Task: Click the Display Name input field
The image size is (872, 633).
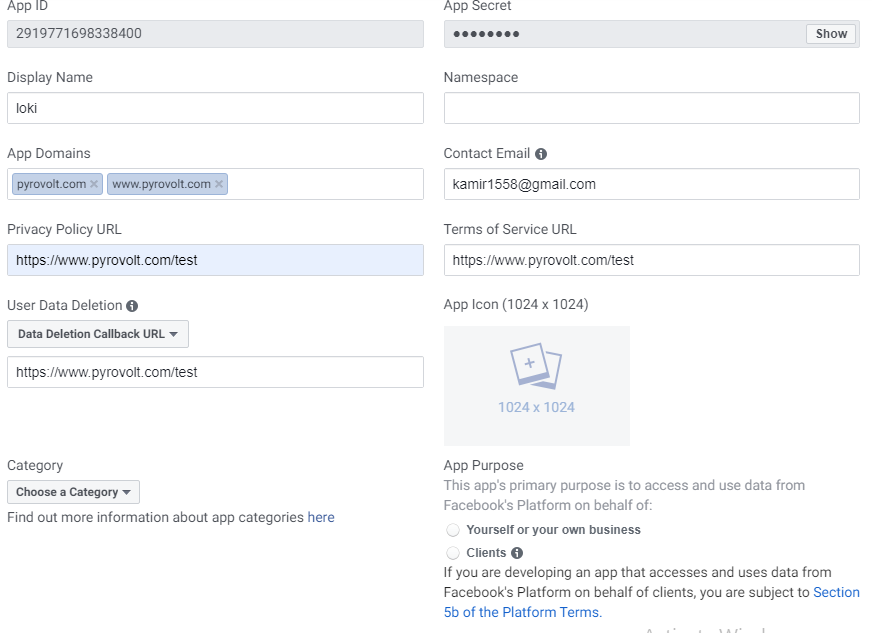Action: click(x=215, y=108)
